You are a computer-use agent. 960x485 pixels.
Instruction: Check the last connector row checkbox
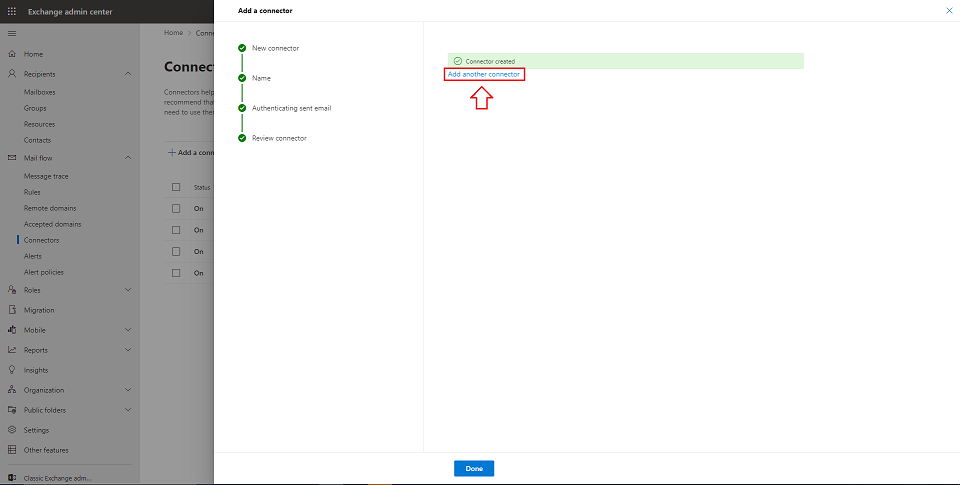click(x=176, y=273)
